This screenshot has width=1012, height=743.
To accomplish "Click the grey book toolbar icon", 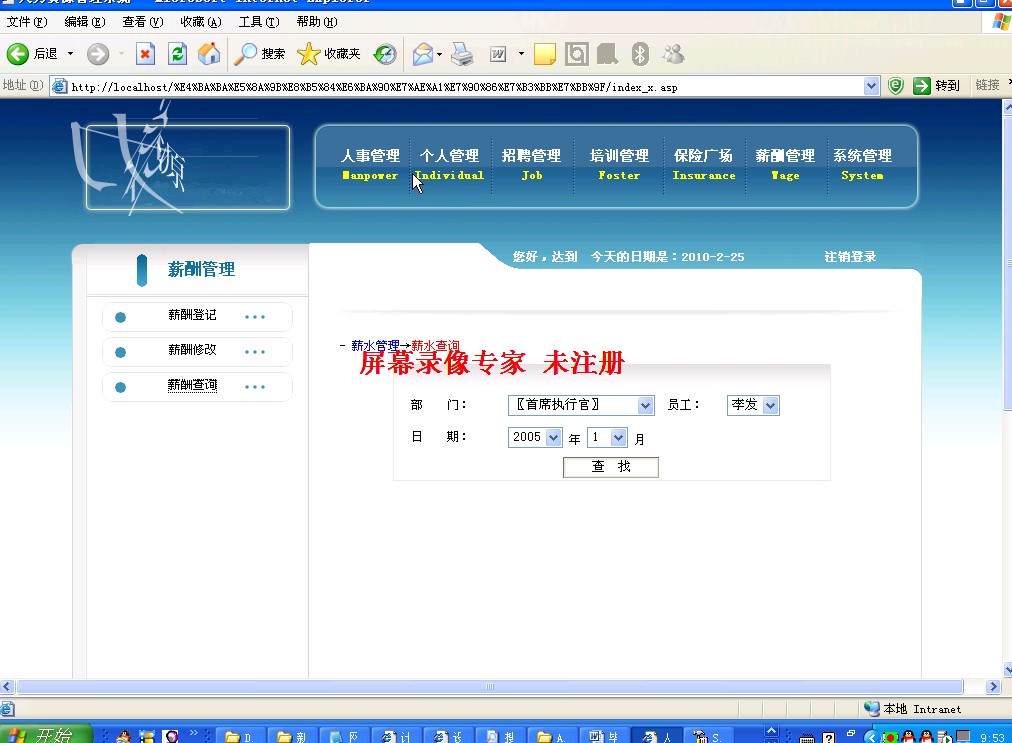I will 607,54.
